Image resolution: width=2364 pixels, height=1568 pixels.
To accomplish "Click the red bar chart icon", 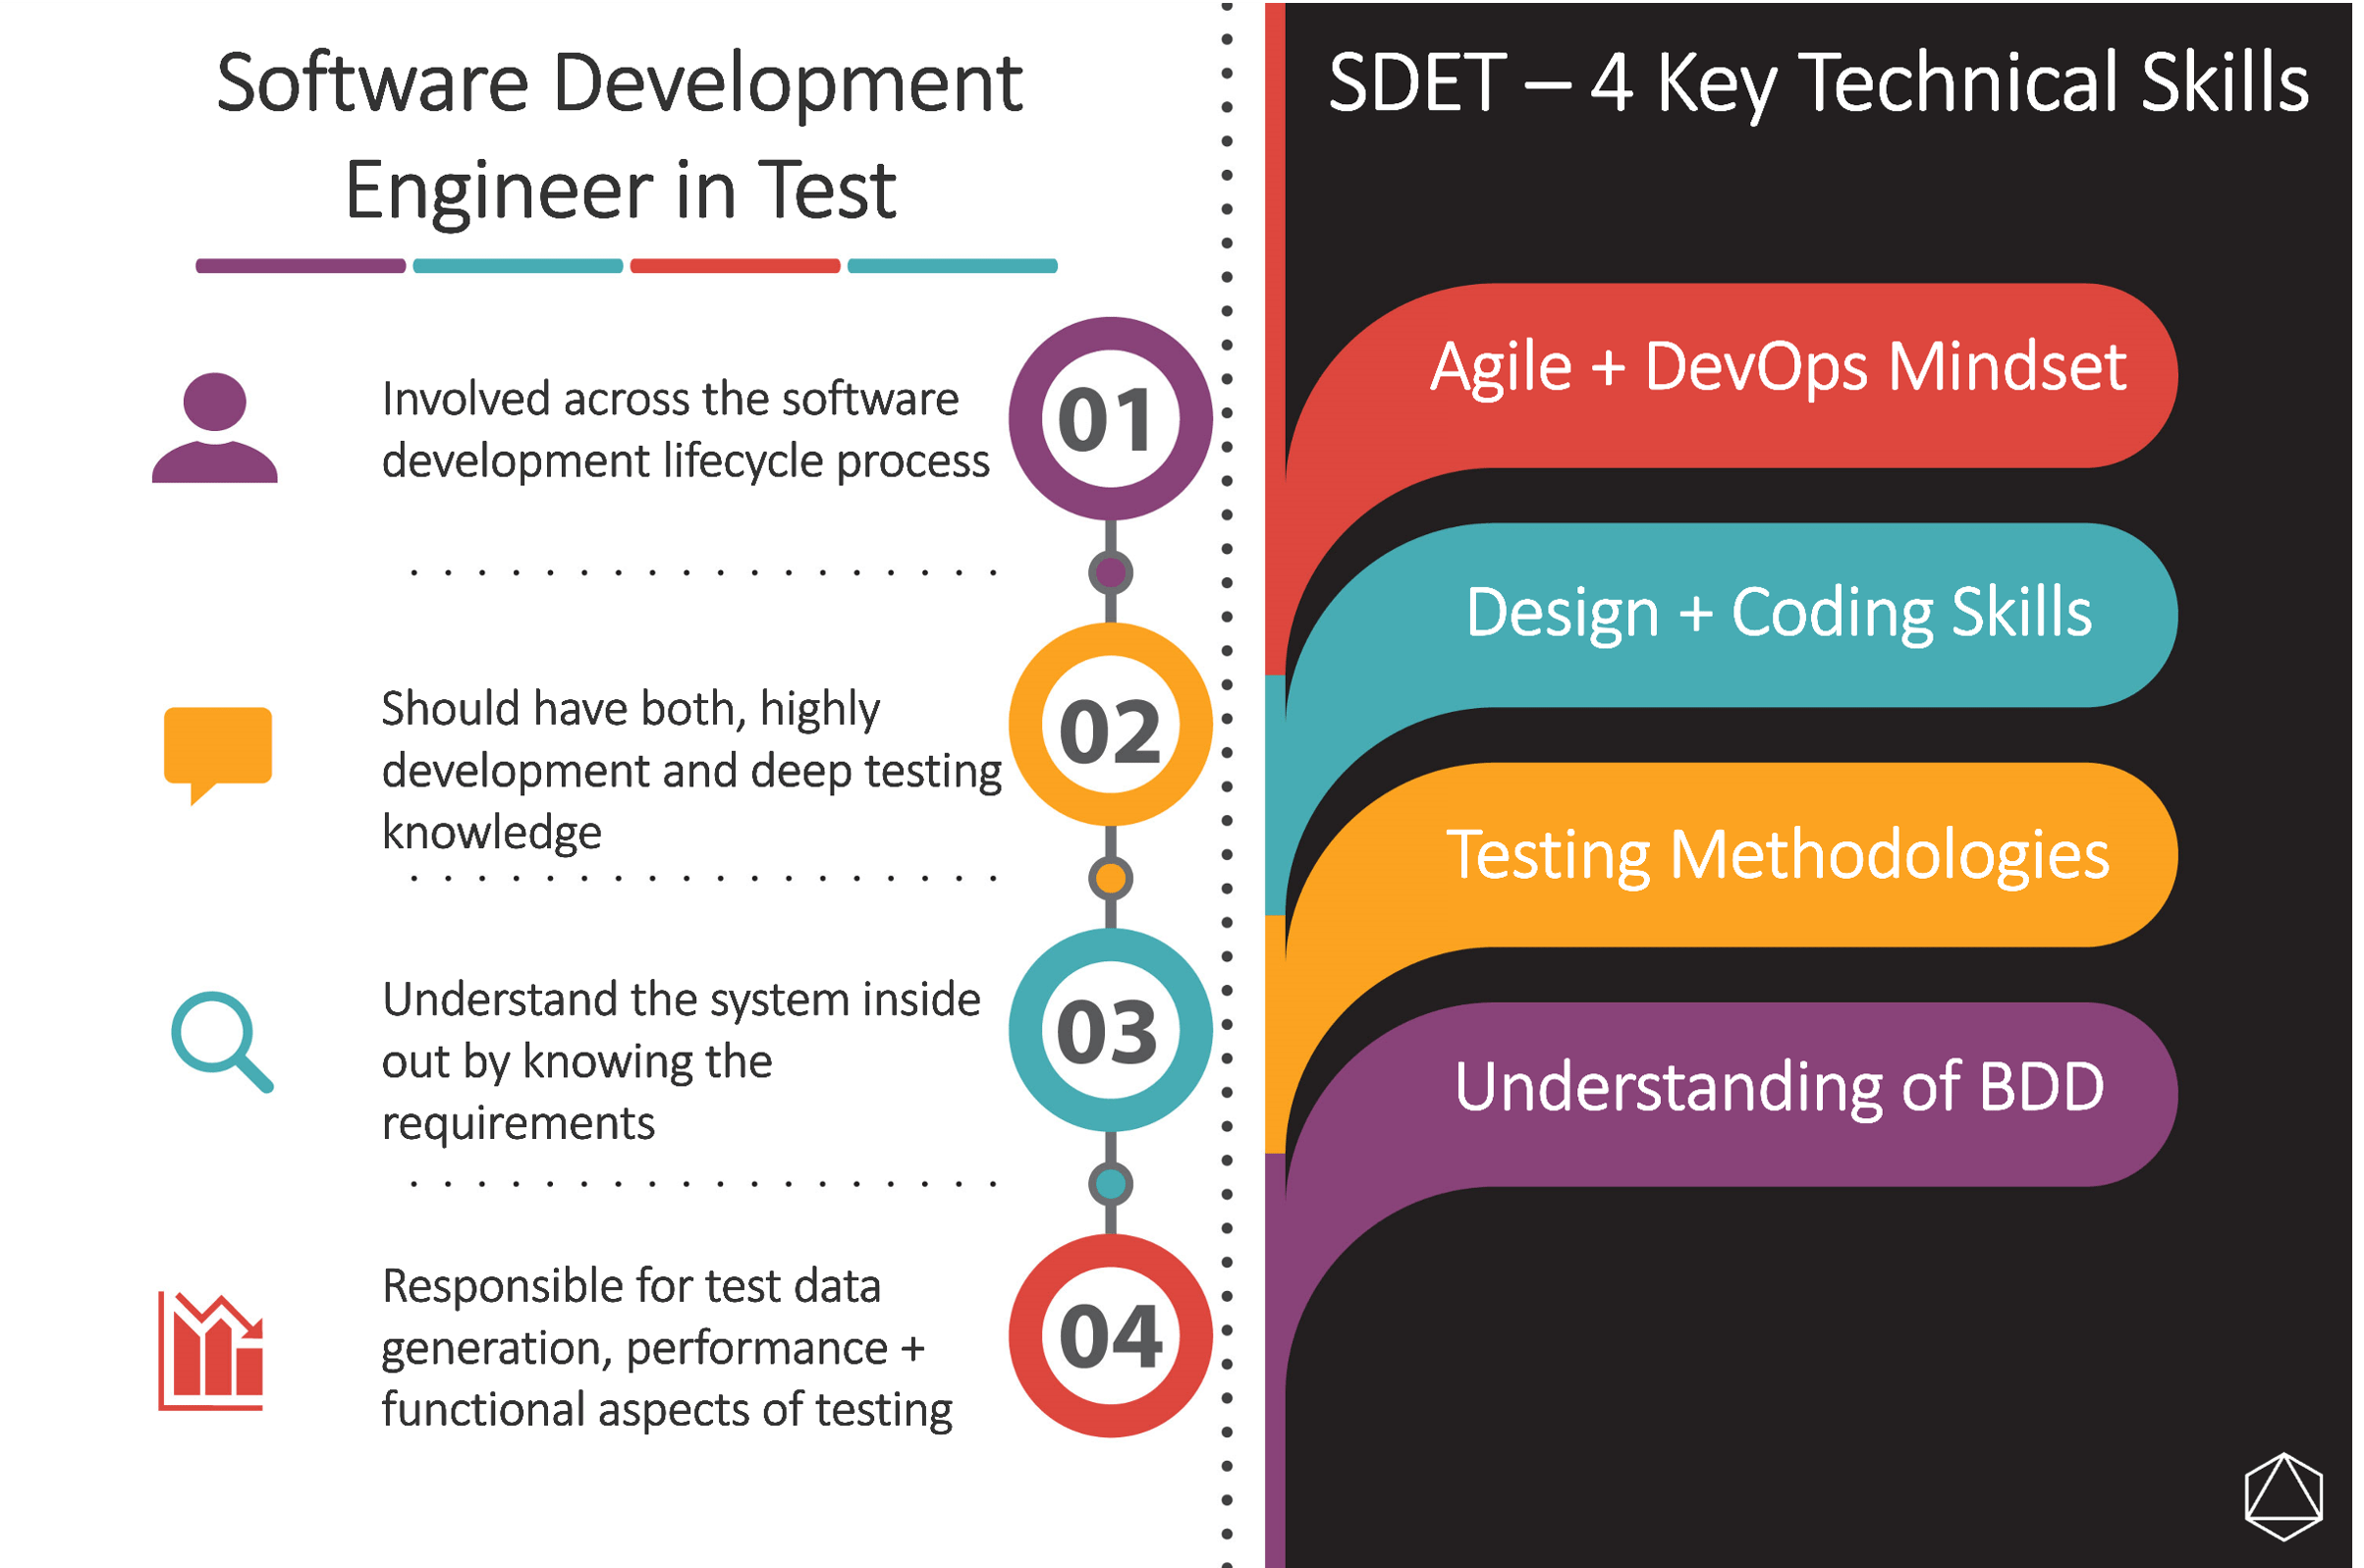I will coord(211,1350).
